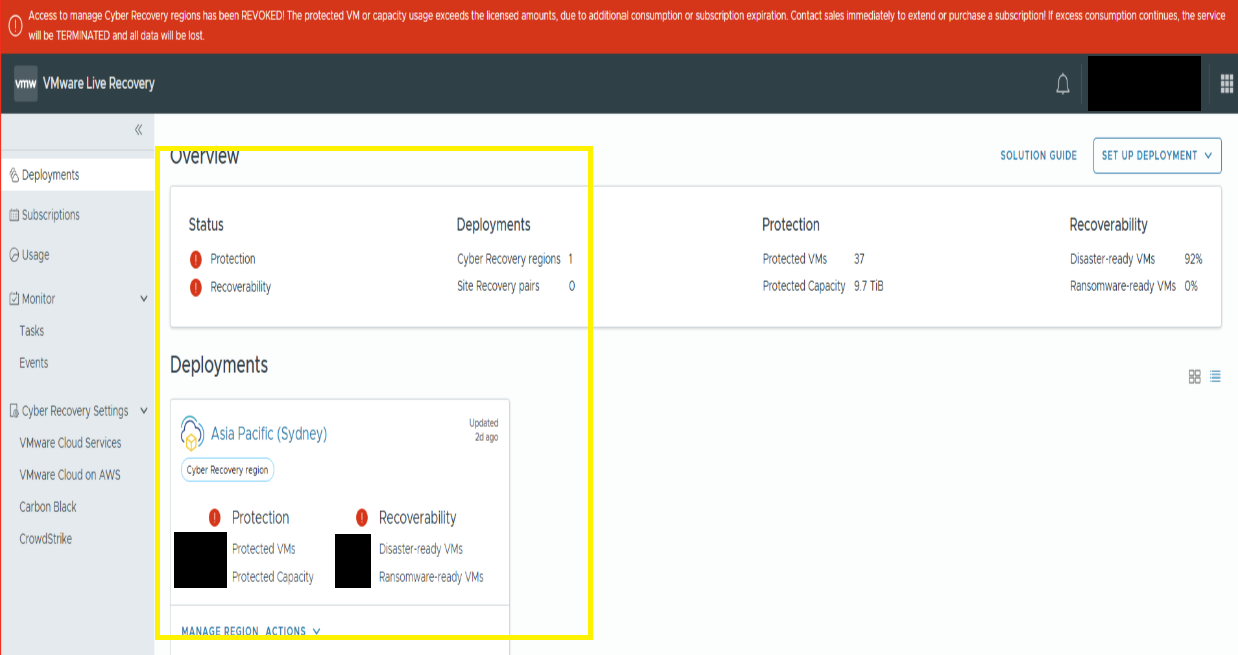The height and width of the screenshot is (655, 1238).
Task: Click Disaster-ready VMs 92% value
Action: pyautogui.click(x=1193, y=259)
